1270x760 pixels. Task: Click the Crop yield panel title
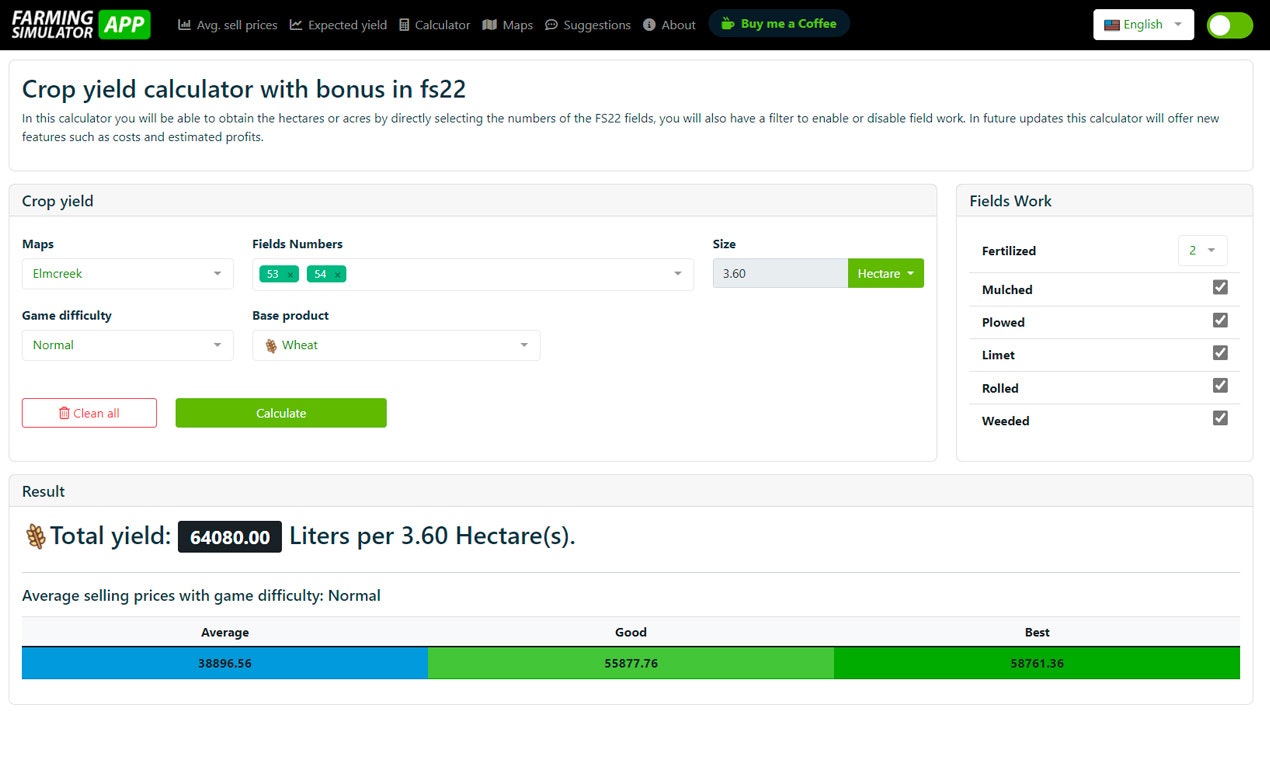coord(57,201)
